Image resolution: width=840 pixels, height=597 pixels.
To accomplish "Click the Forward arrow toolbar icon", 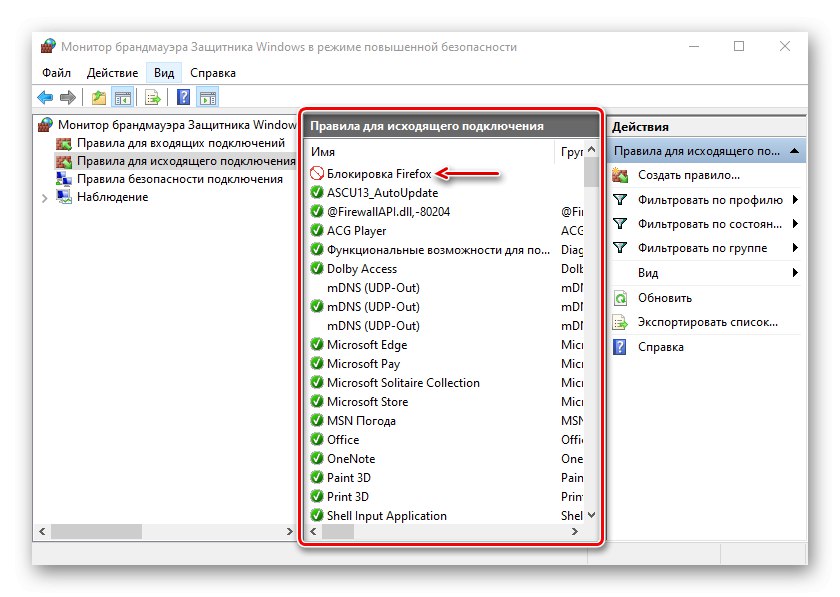I will pyautogui.click(x=68, y=98).
